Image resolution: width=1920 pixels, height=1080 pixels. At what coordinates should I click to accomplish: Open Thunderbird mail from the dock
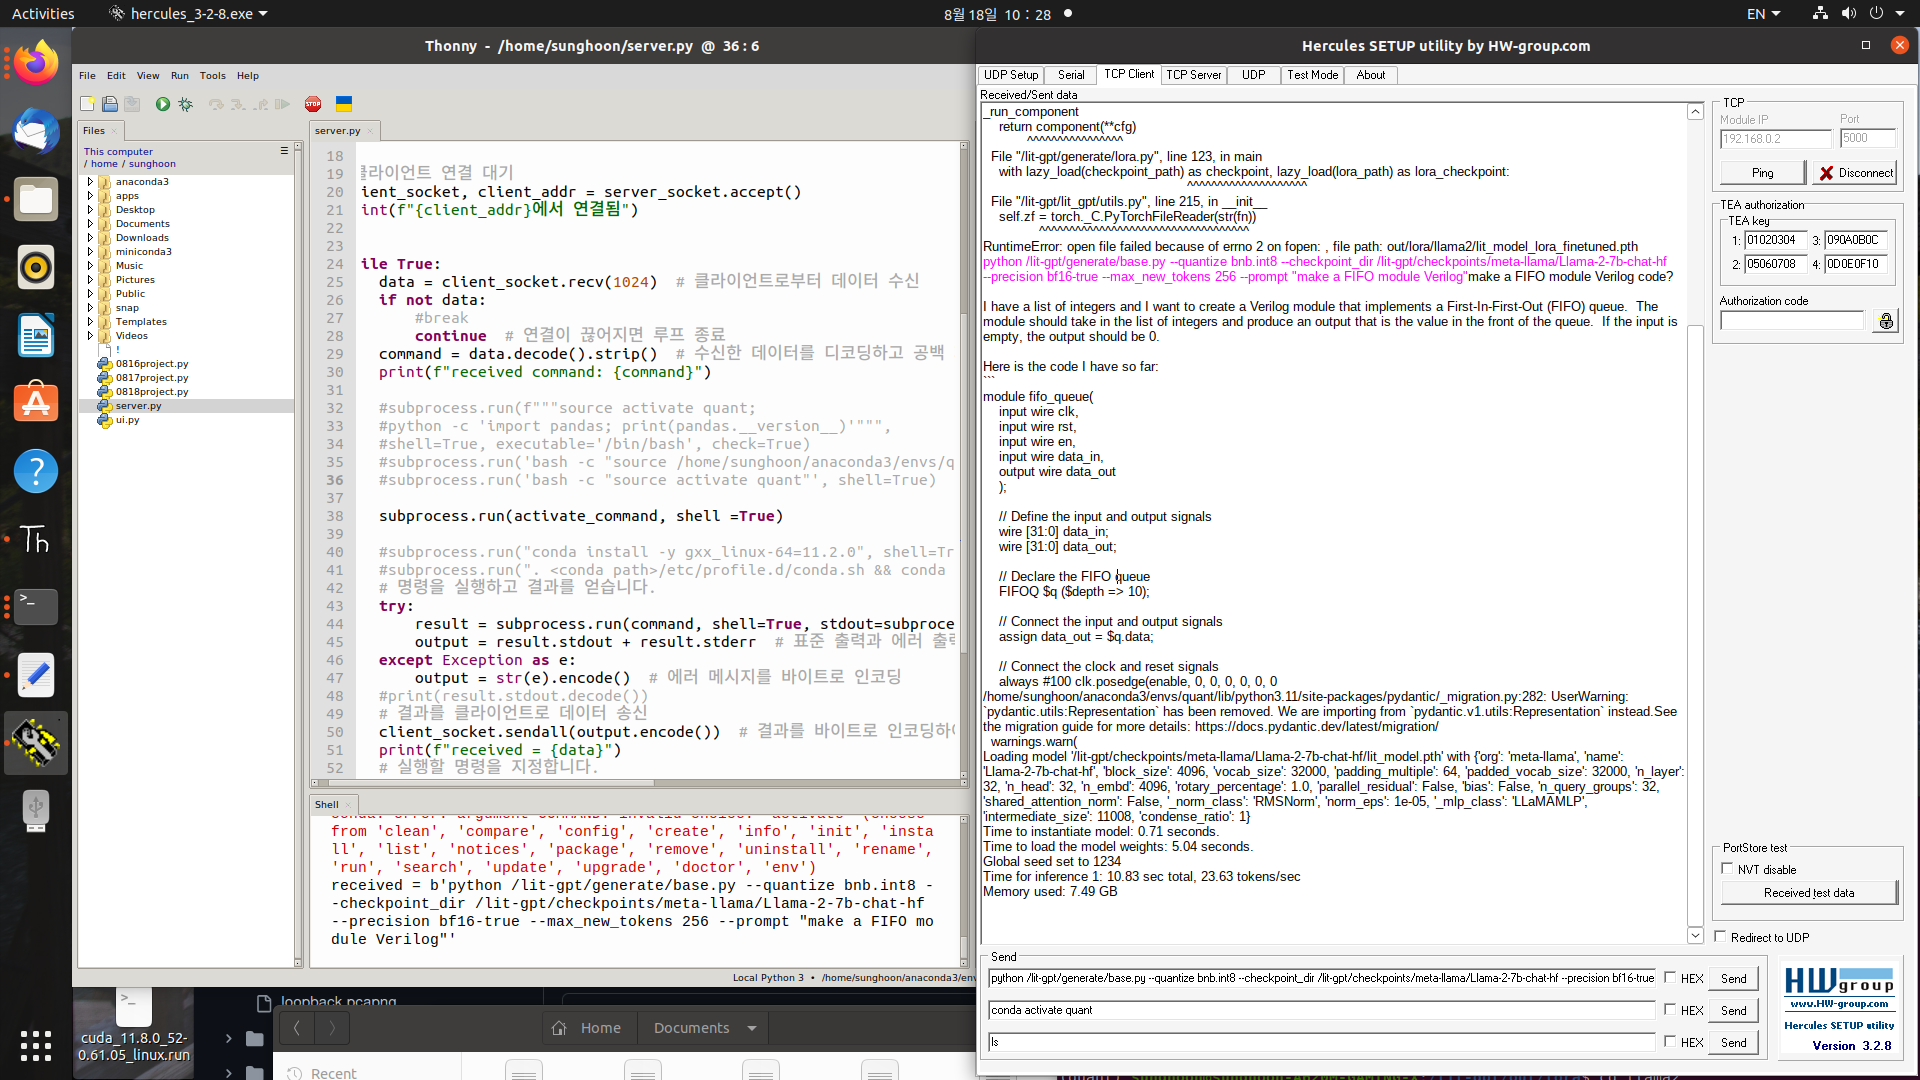[36, 131]
